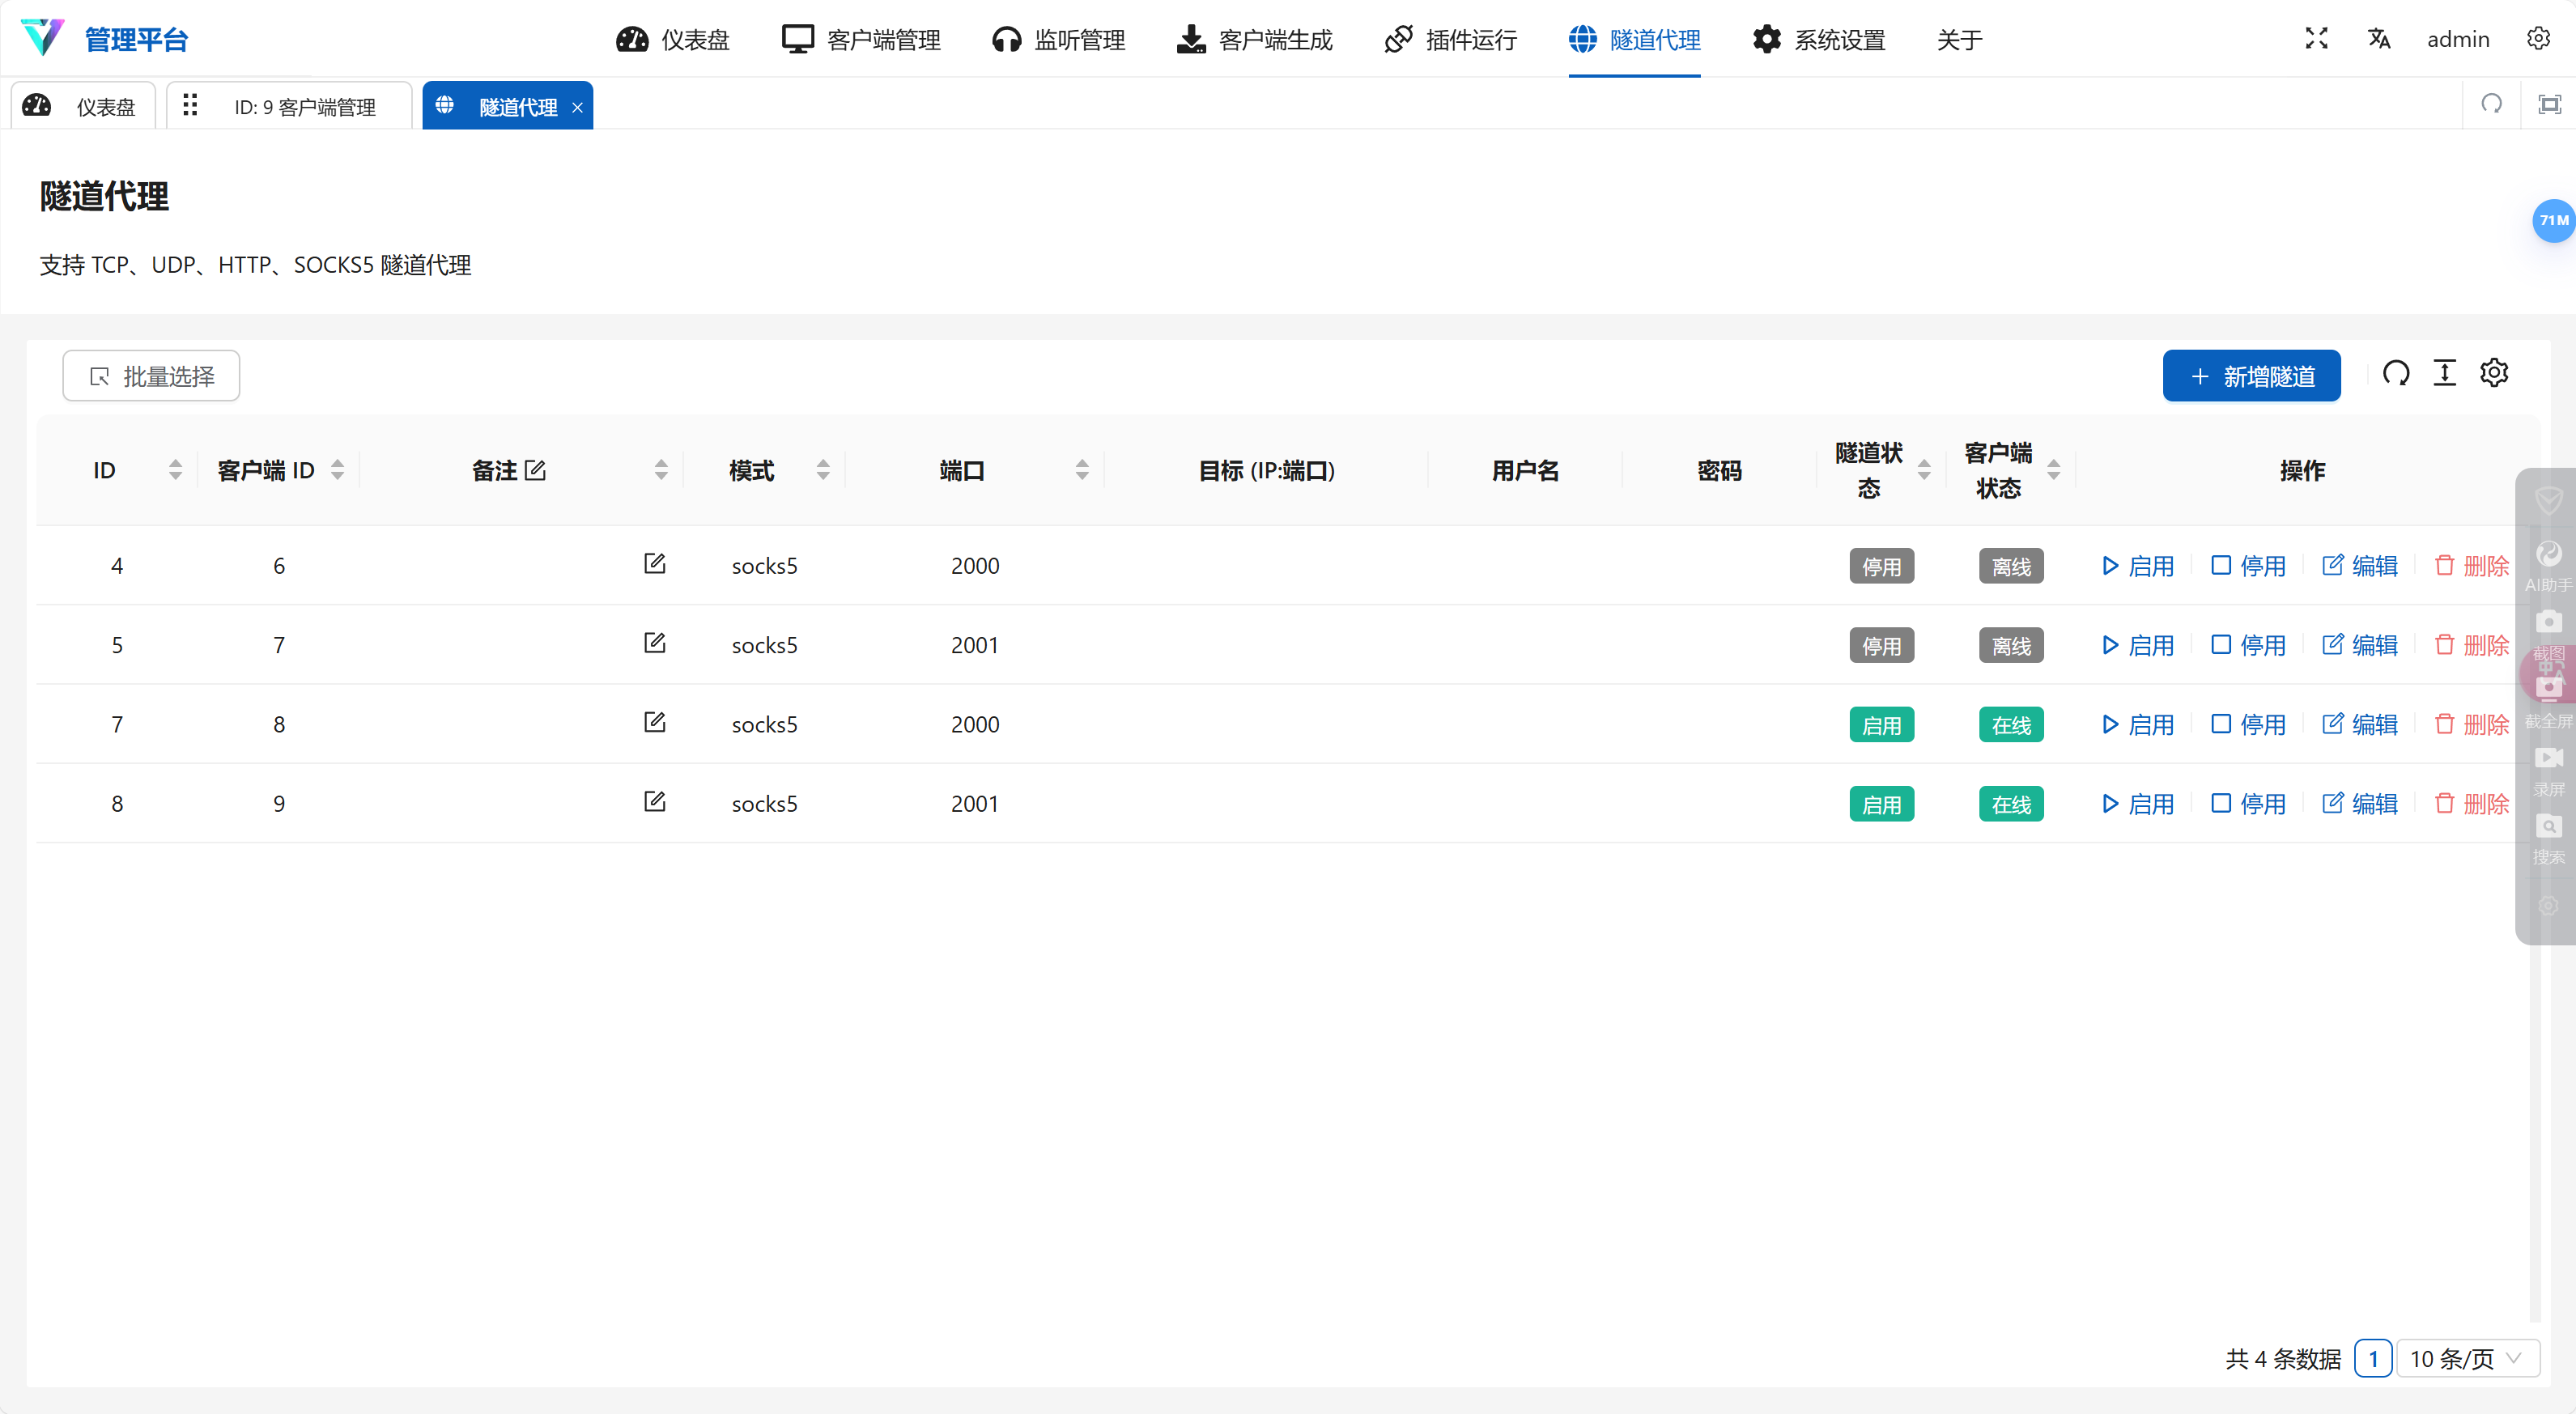Click the fullscreen toggle icon in header
This screenshot has width=2576, height=1414.
(x=2316, y=39)
